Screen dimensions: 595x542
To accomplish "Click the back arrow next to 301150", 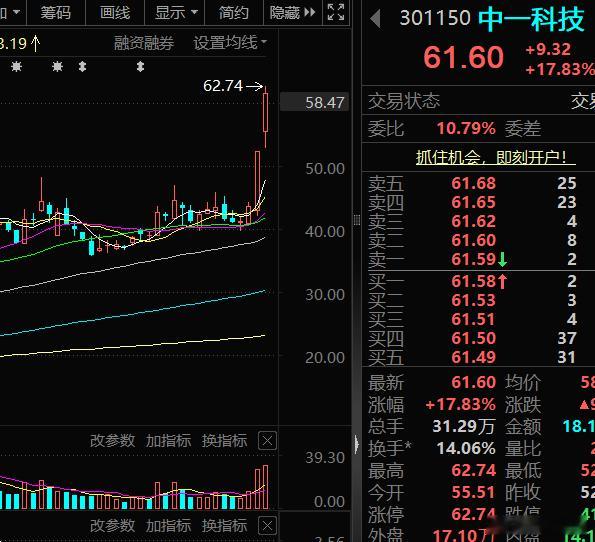I will [375, 18].
